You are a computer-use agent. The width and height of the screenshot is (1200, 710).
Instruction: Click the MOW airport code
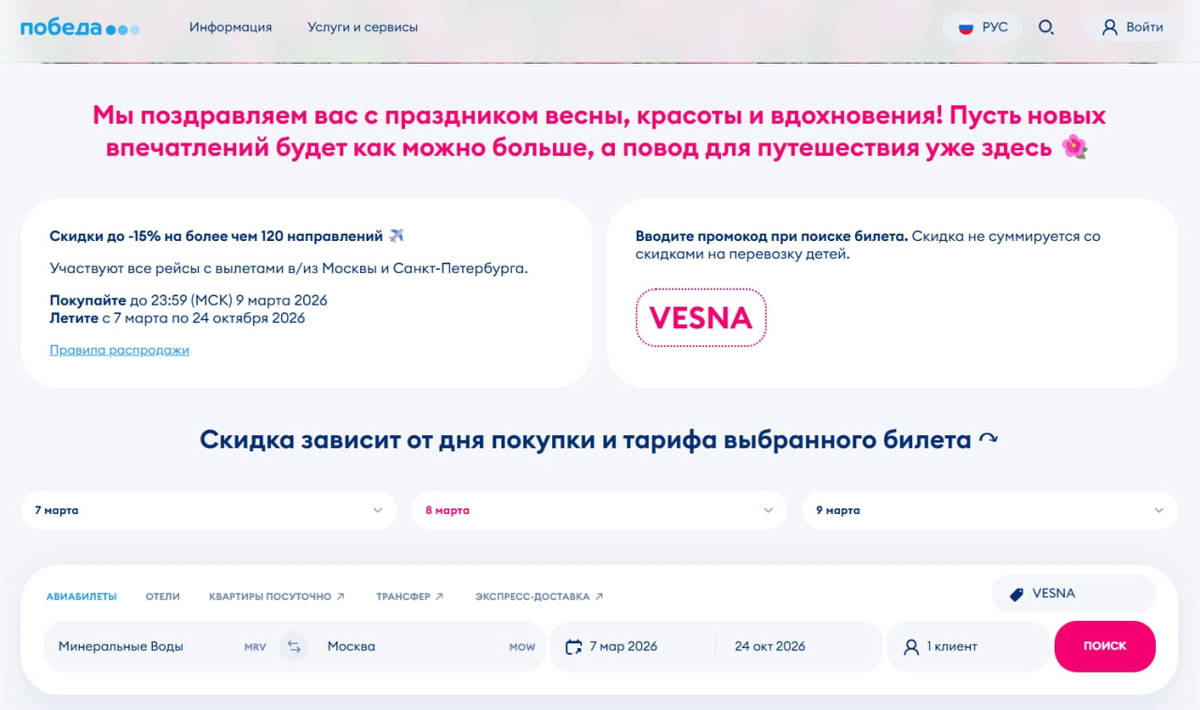[522, 647]
